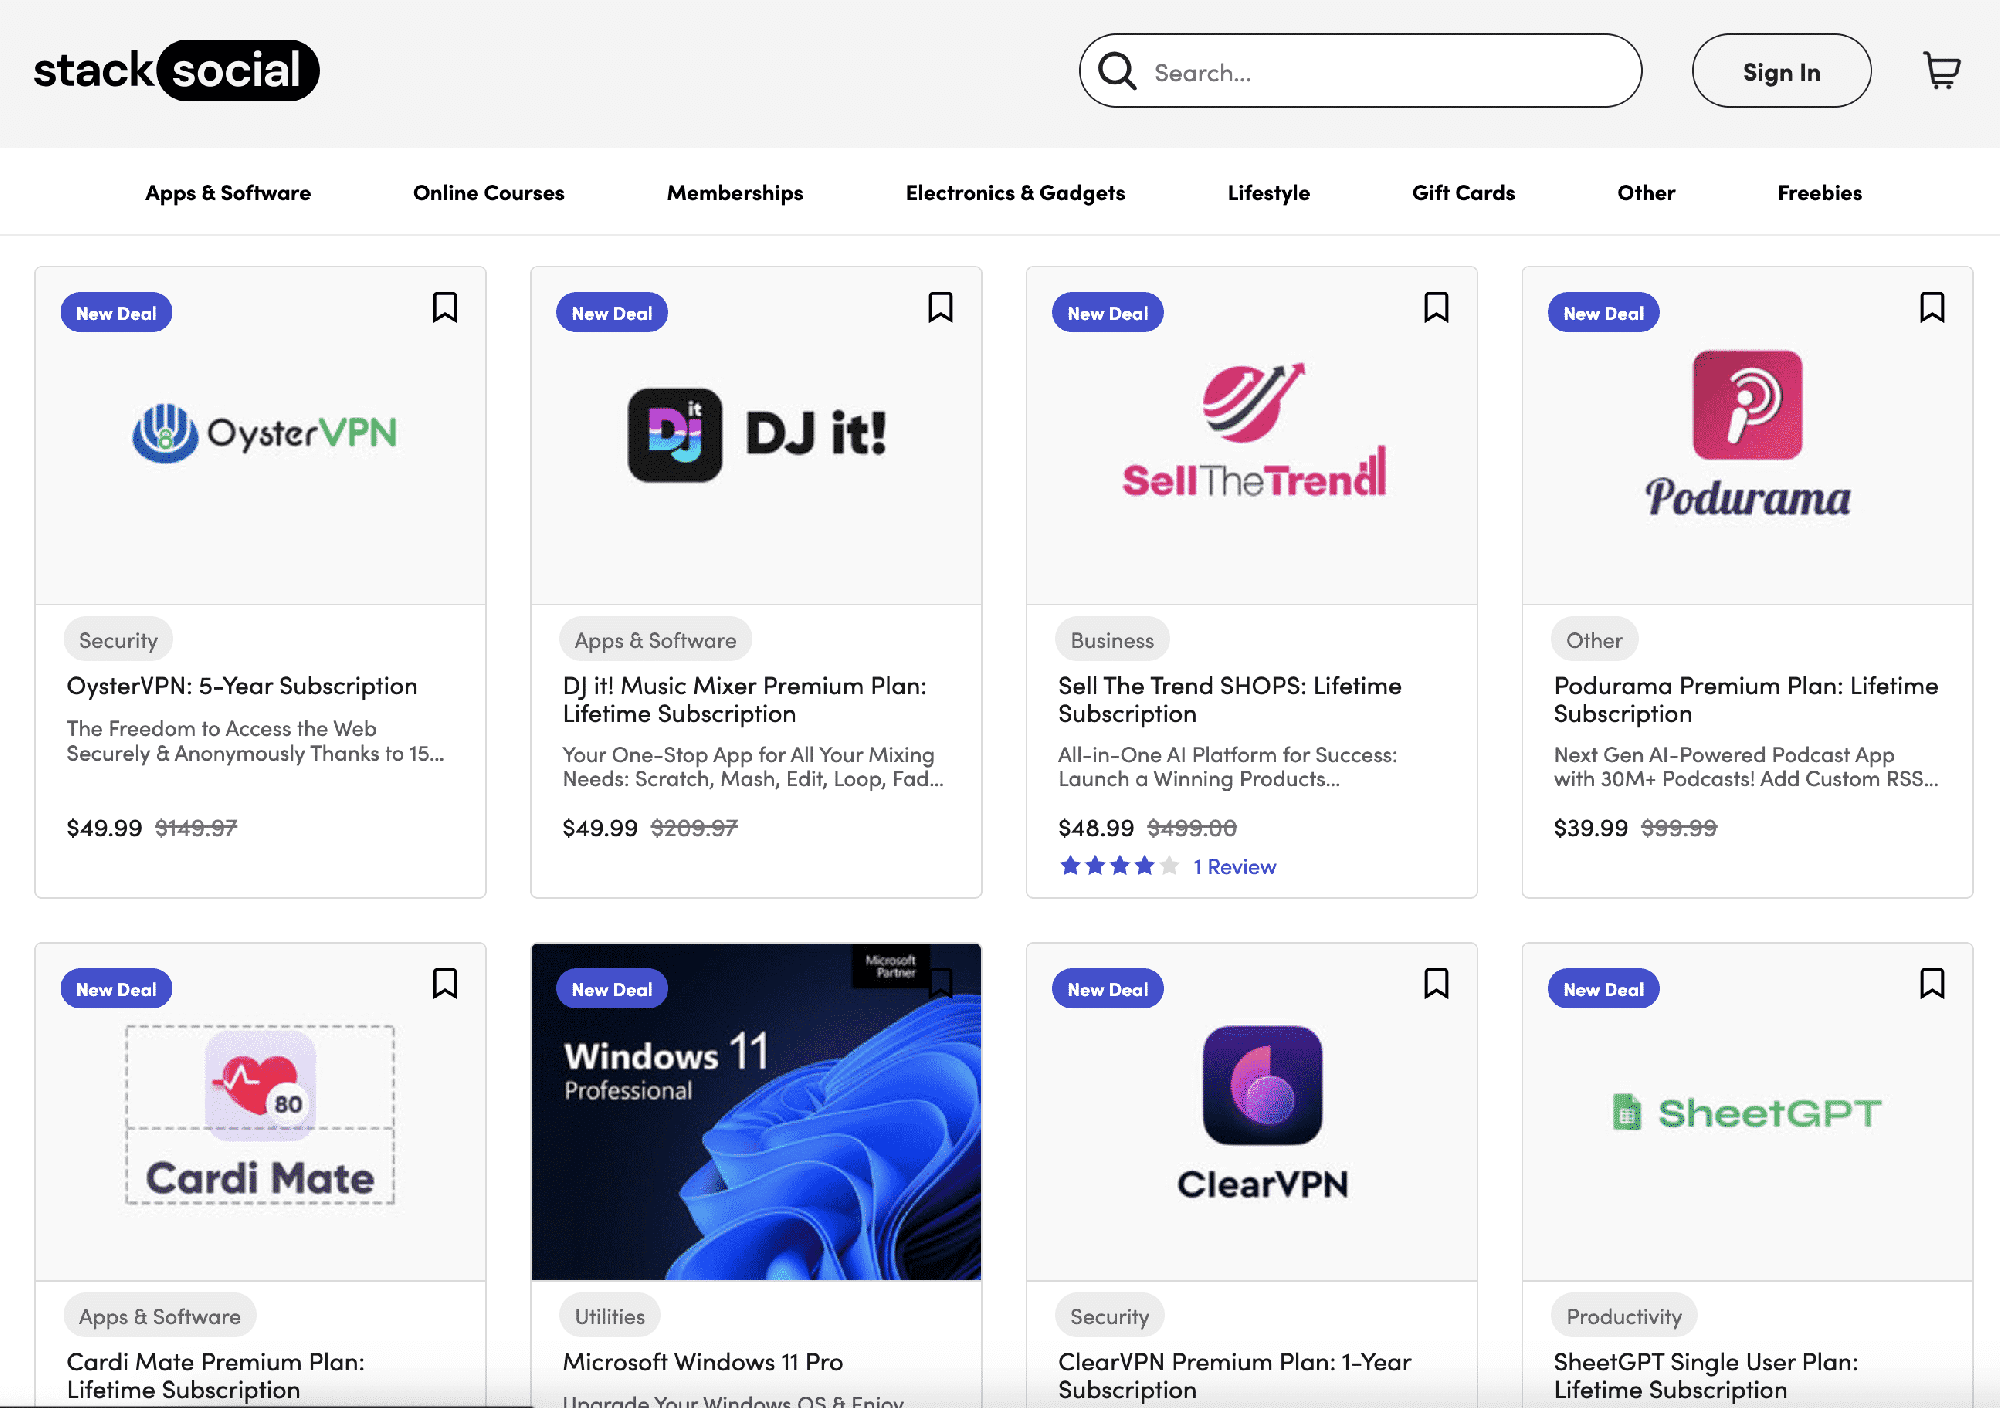Click the $209.97 original price
2000x1408 pixels.
(x=694, y=828)
